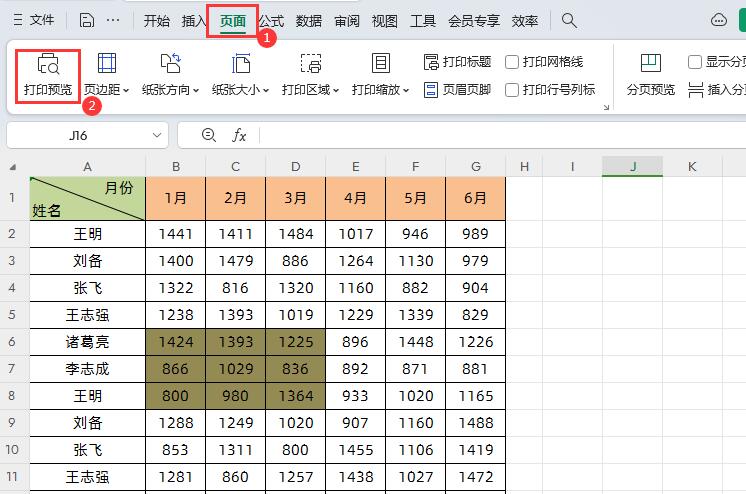The width and height of the screenshot is (746, 494).
Task: Click the 页边距 margins icon
Action: point(107,63)
